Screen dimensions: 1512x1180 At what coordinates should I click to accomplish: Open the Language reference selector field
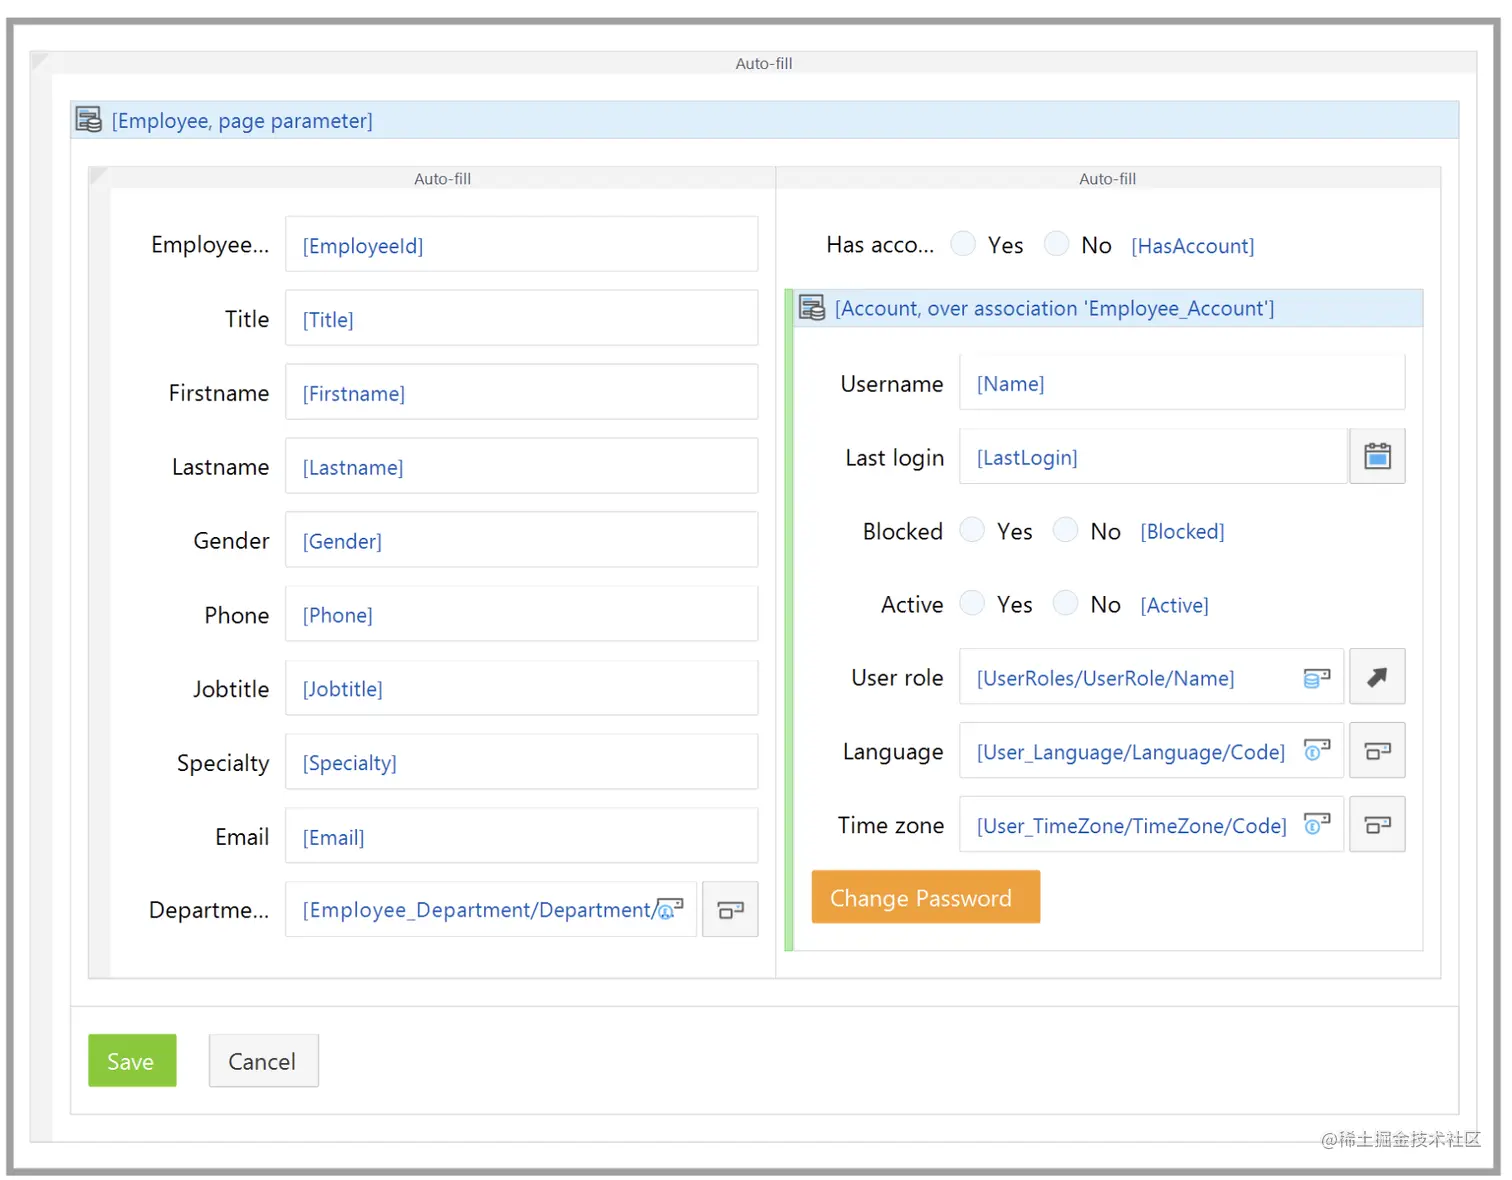1151,751
